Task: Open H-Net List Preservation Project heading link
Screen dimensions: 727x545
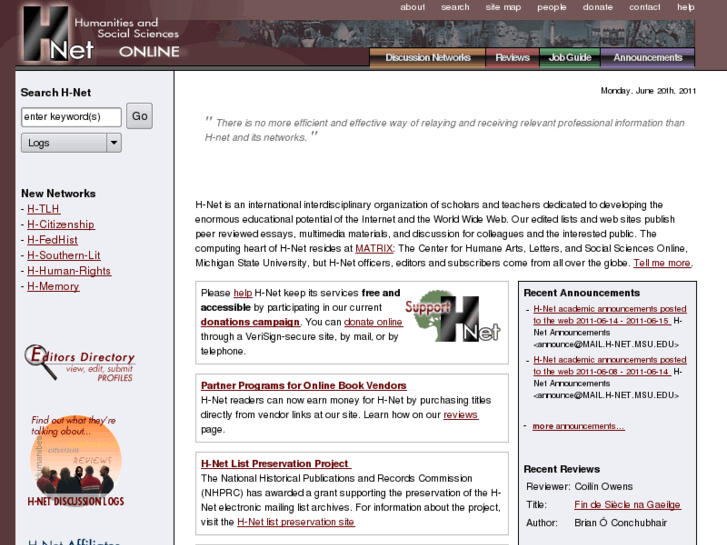Action: (276, 463)
